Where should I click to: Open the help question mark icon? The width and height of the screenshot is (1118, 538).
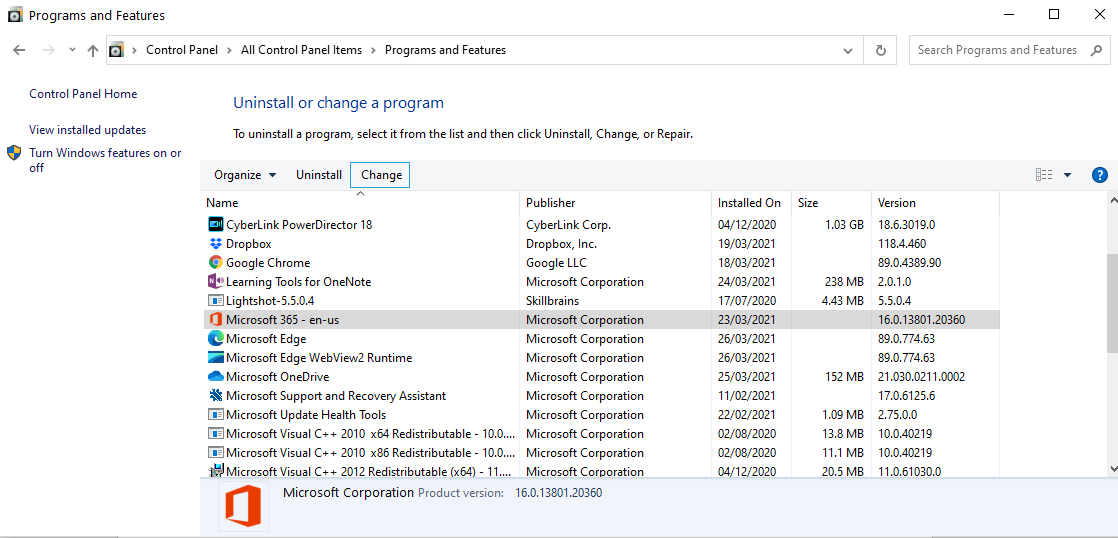1099,175
